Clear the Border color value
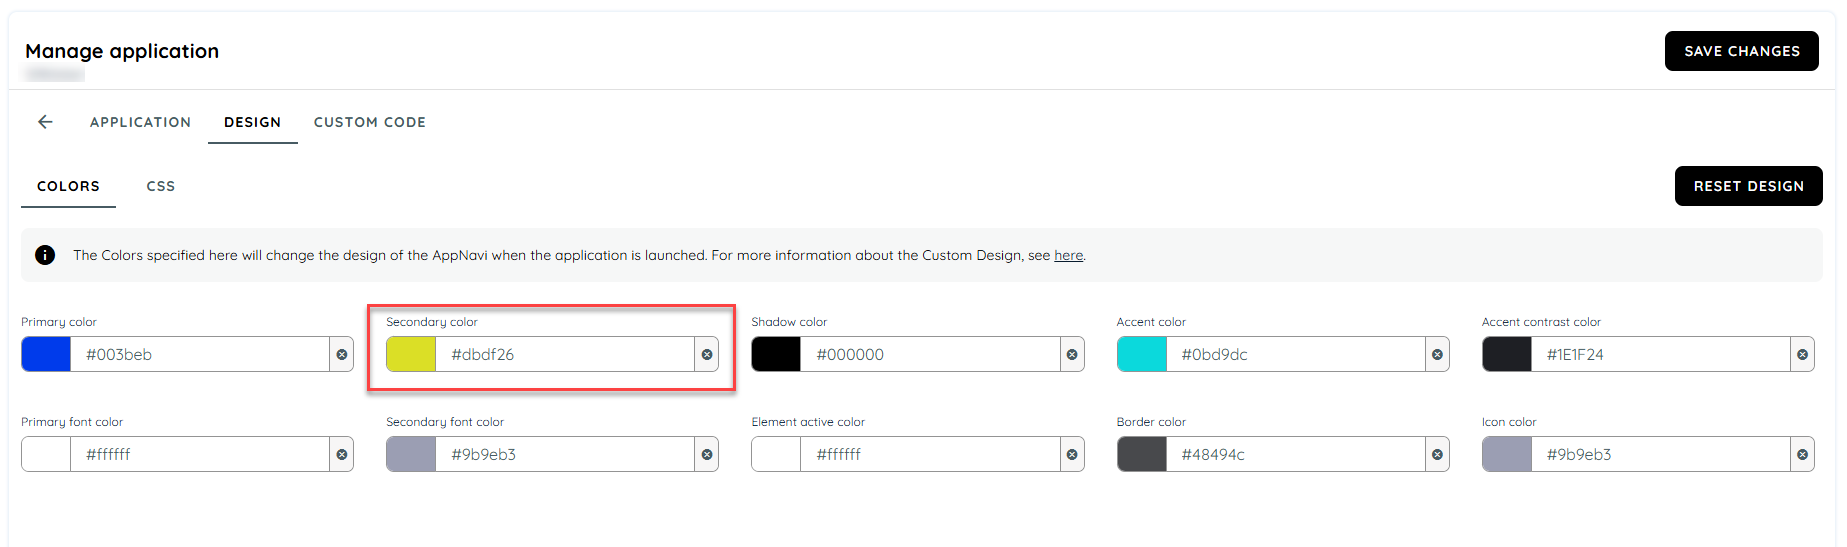This screenshot has height=547, width=1847. [x=1437, y=455]
